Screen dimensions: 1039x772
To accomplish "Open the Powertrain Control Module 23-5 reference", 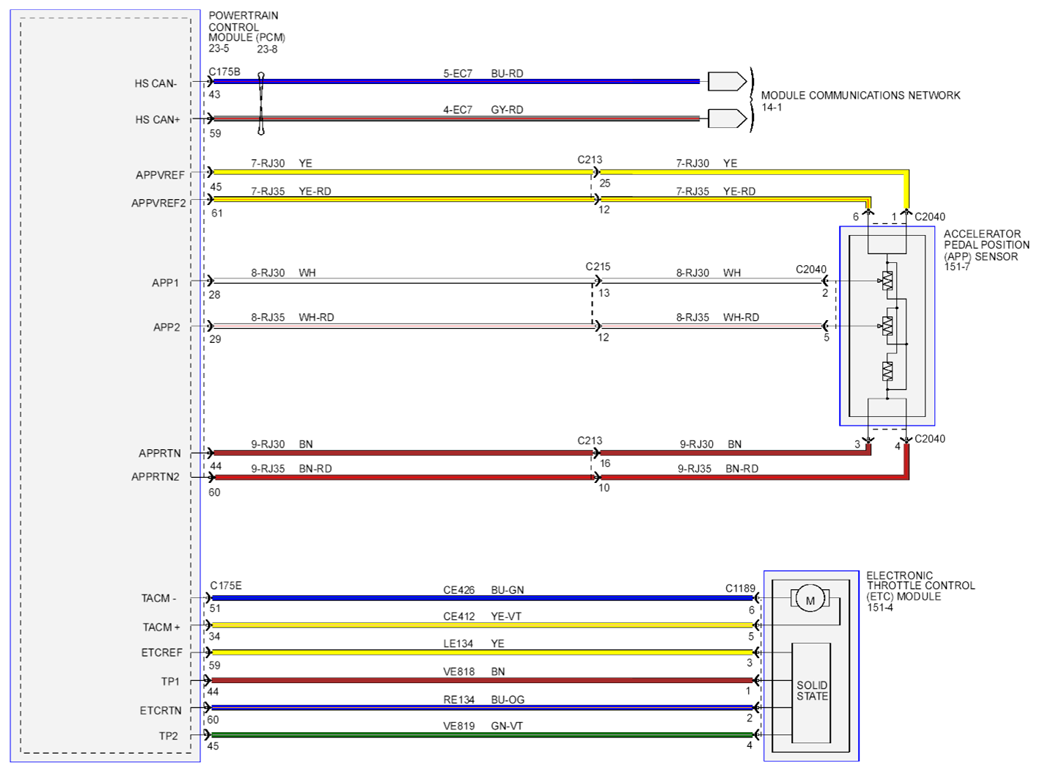I will (x=219, y=48).
